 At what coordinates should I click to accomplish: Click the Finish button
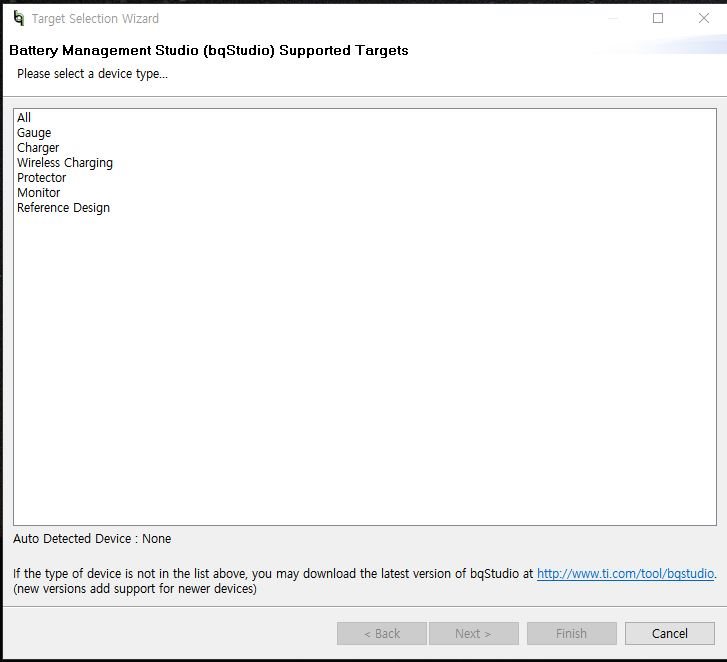[x=571, y=633]
